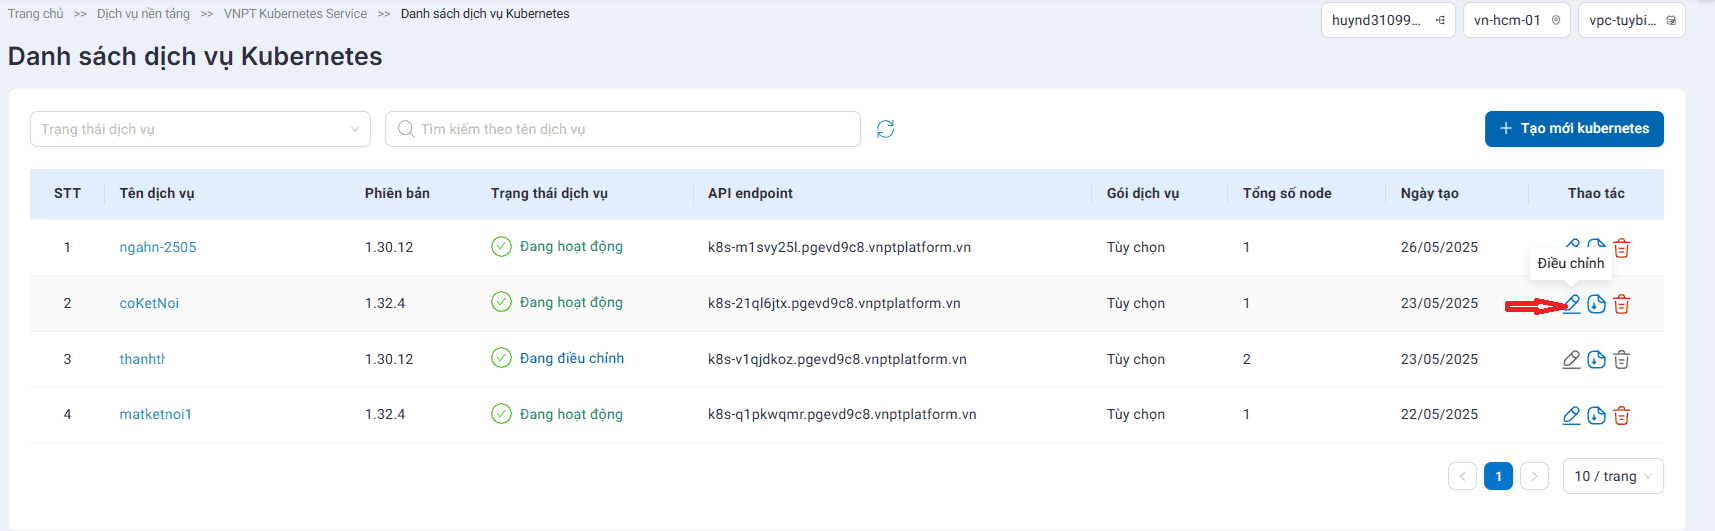Open VNPT Kubernetes Service breadcrumb
The height and width of the screenshot is (531, 1715).
click(295, 14)
